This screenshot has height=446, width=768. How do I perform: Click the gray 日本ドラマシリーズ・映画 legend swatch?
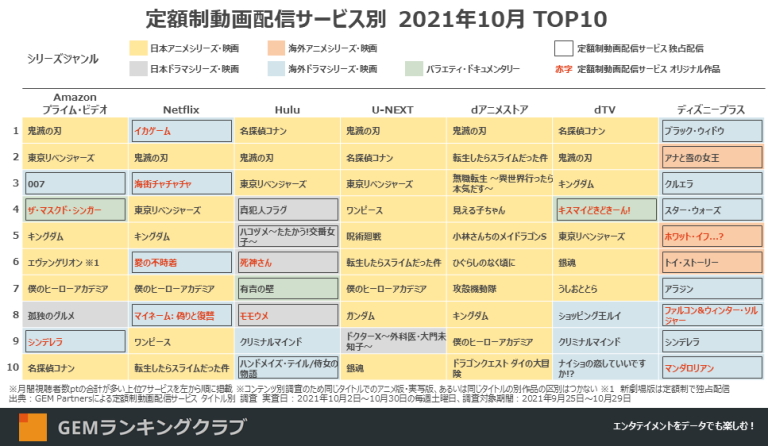tap(139, 69)
